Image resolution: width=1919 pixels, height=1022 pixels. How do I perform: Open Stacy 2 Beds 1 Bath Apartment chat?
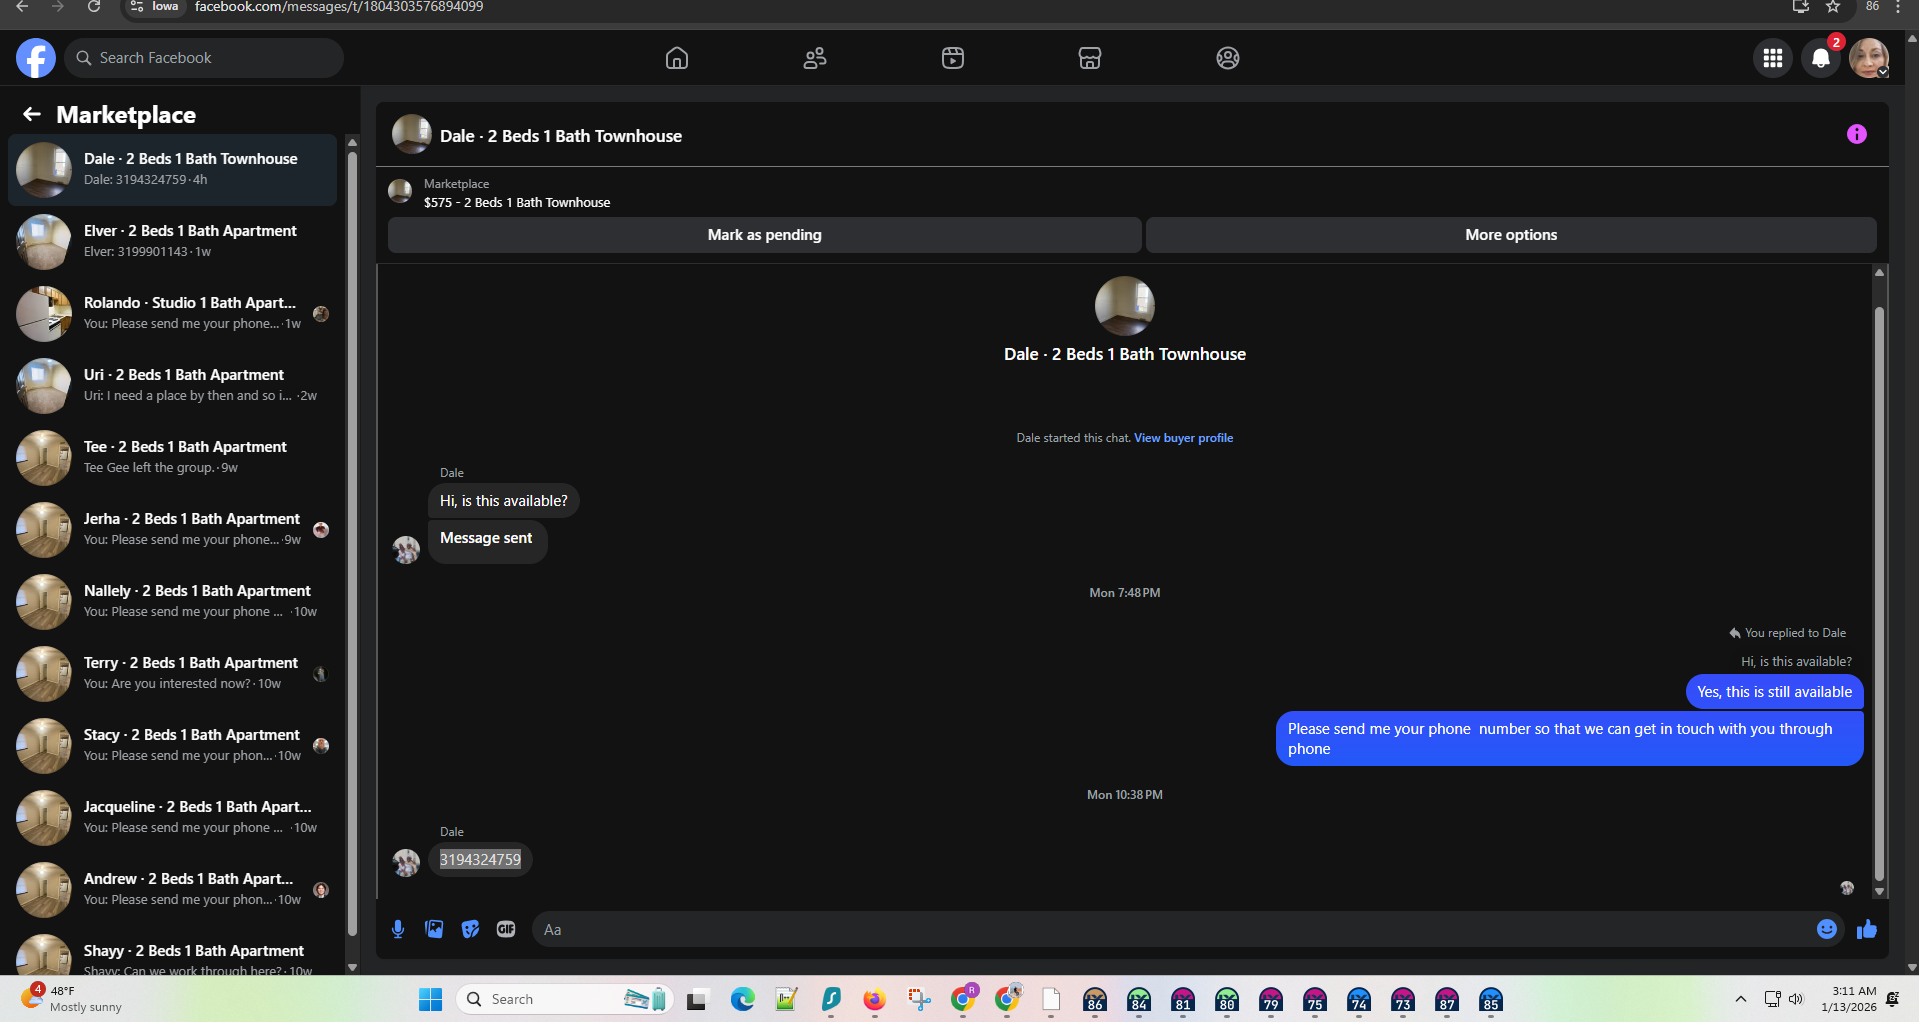pyautogui.click(x=172, y=745)
